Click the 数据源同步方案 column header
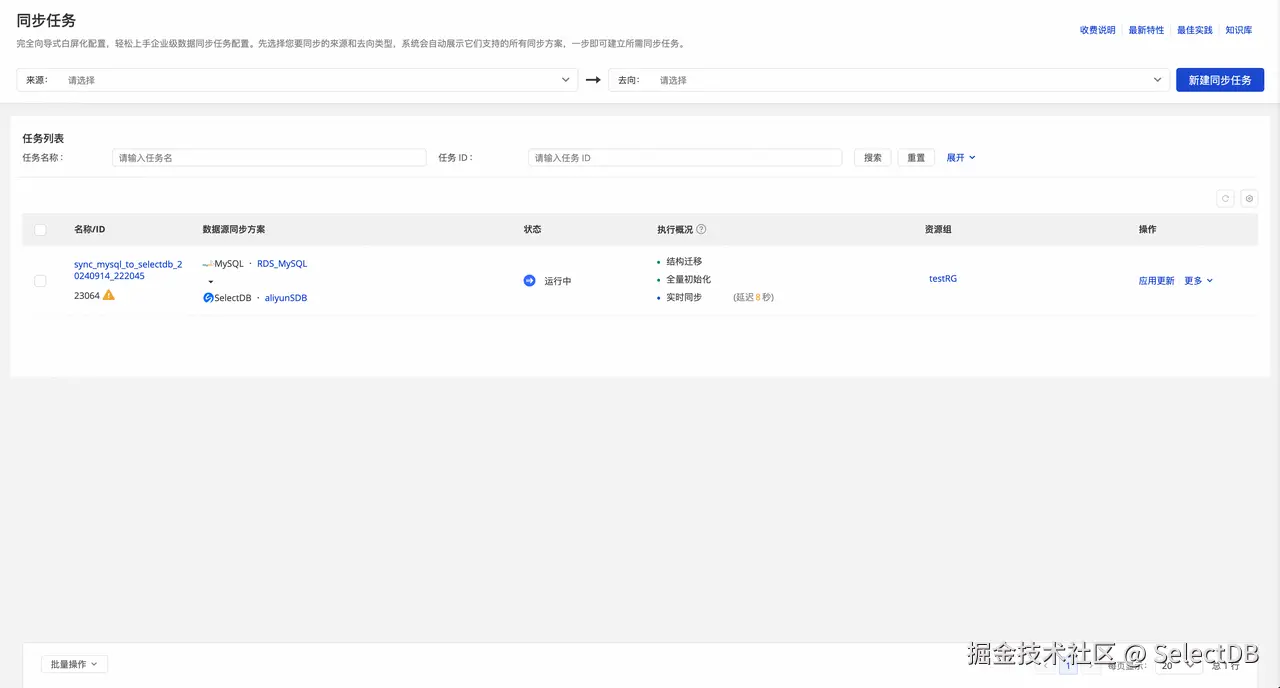Viewport: 1280px width, 688px height. coord(234,230)
